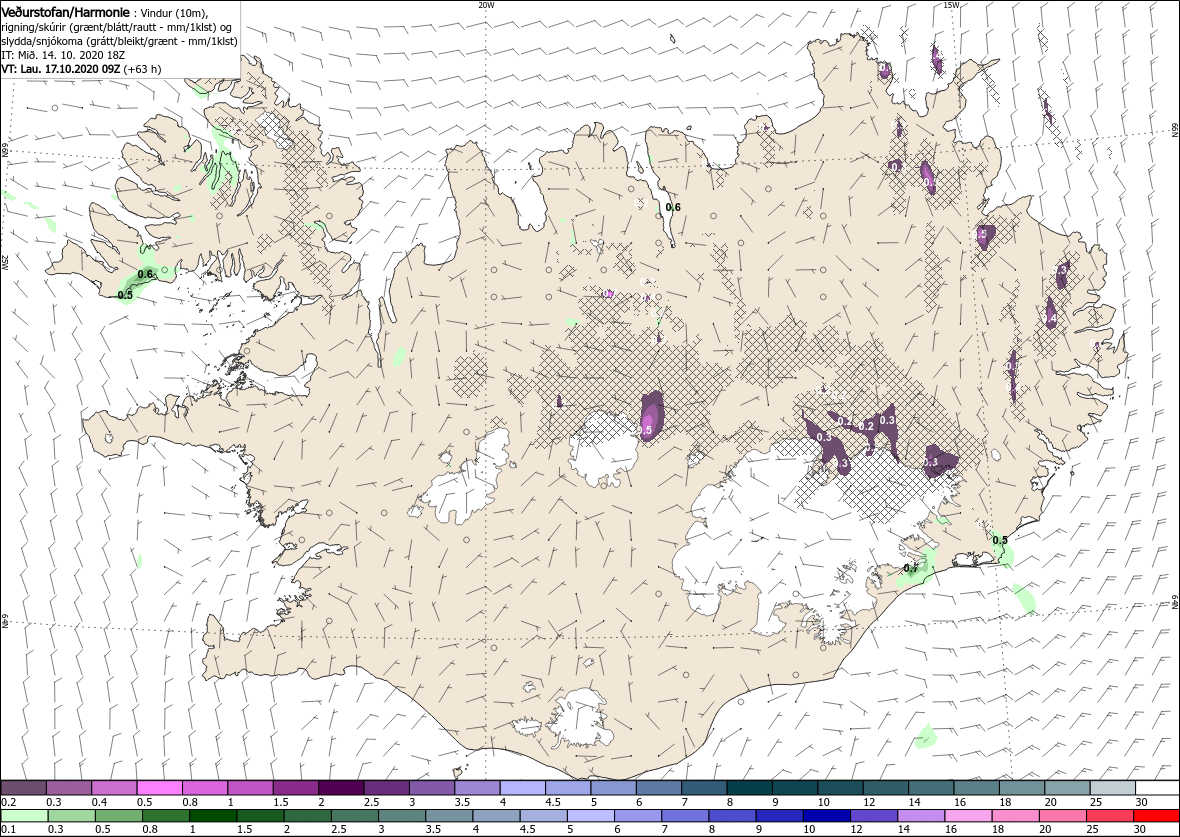Click the 66N latitude label on the right edge
This screenshot has width=1180, height=837.
[x=1174, y=130]
